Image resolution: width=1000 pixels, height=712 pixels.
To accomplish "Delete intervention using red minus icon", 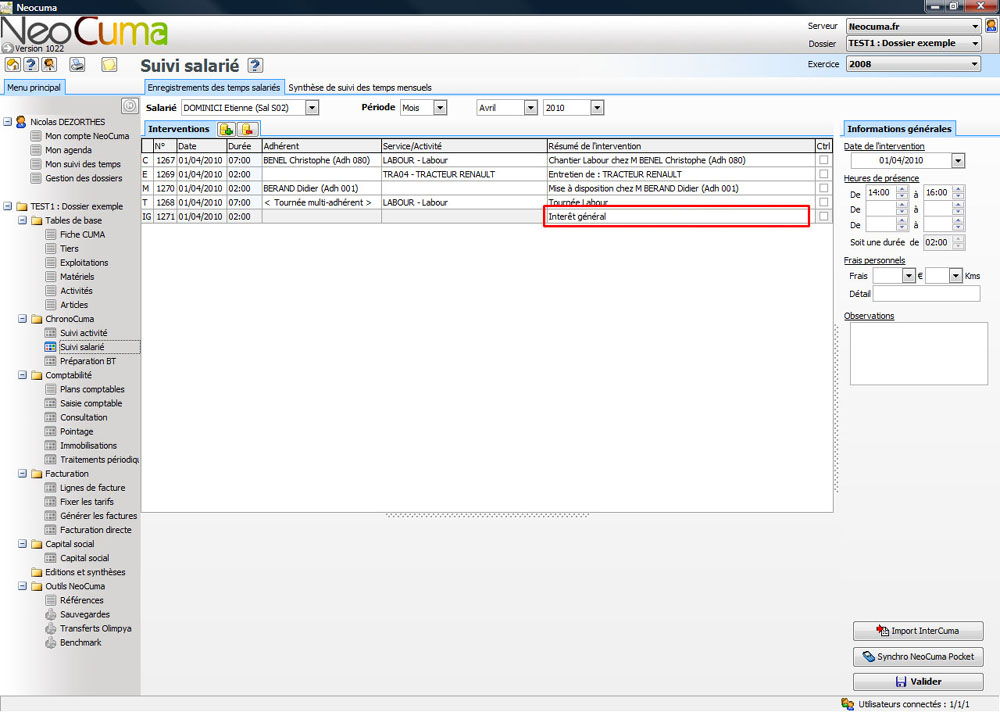I will tap(247, 129).
